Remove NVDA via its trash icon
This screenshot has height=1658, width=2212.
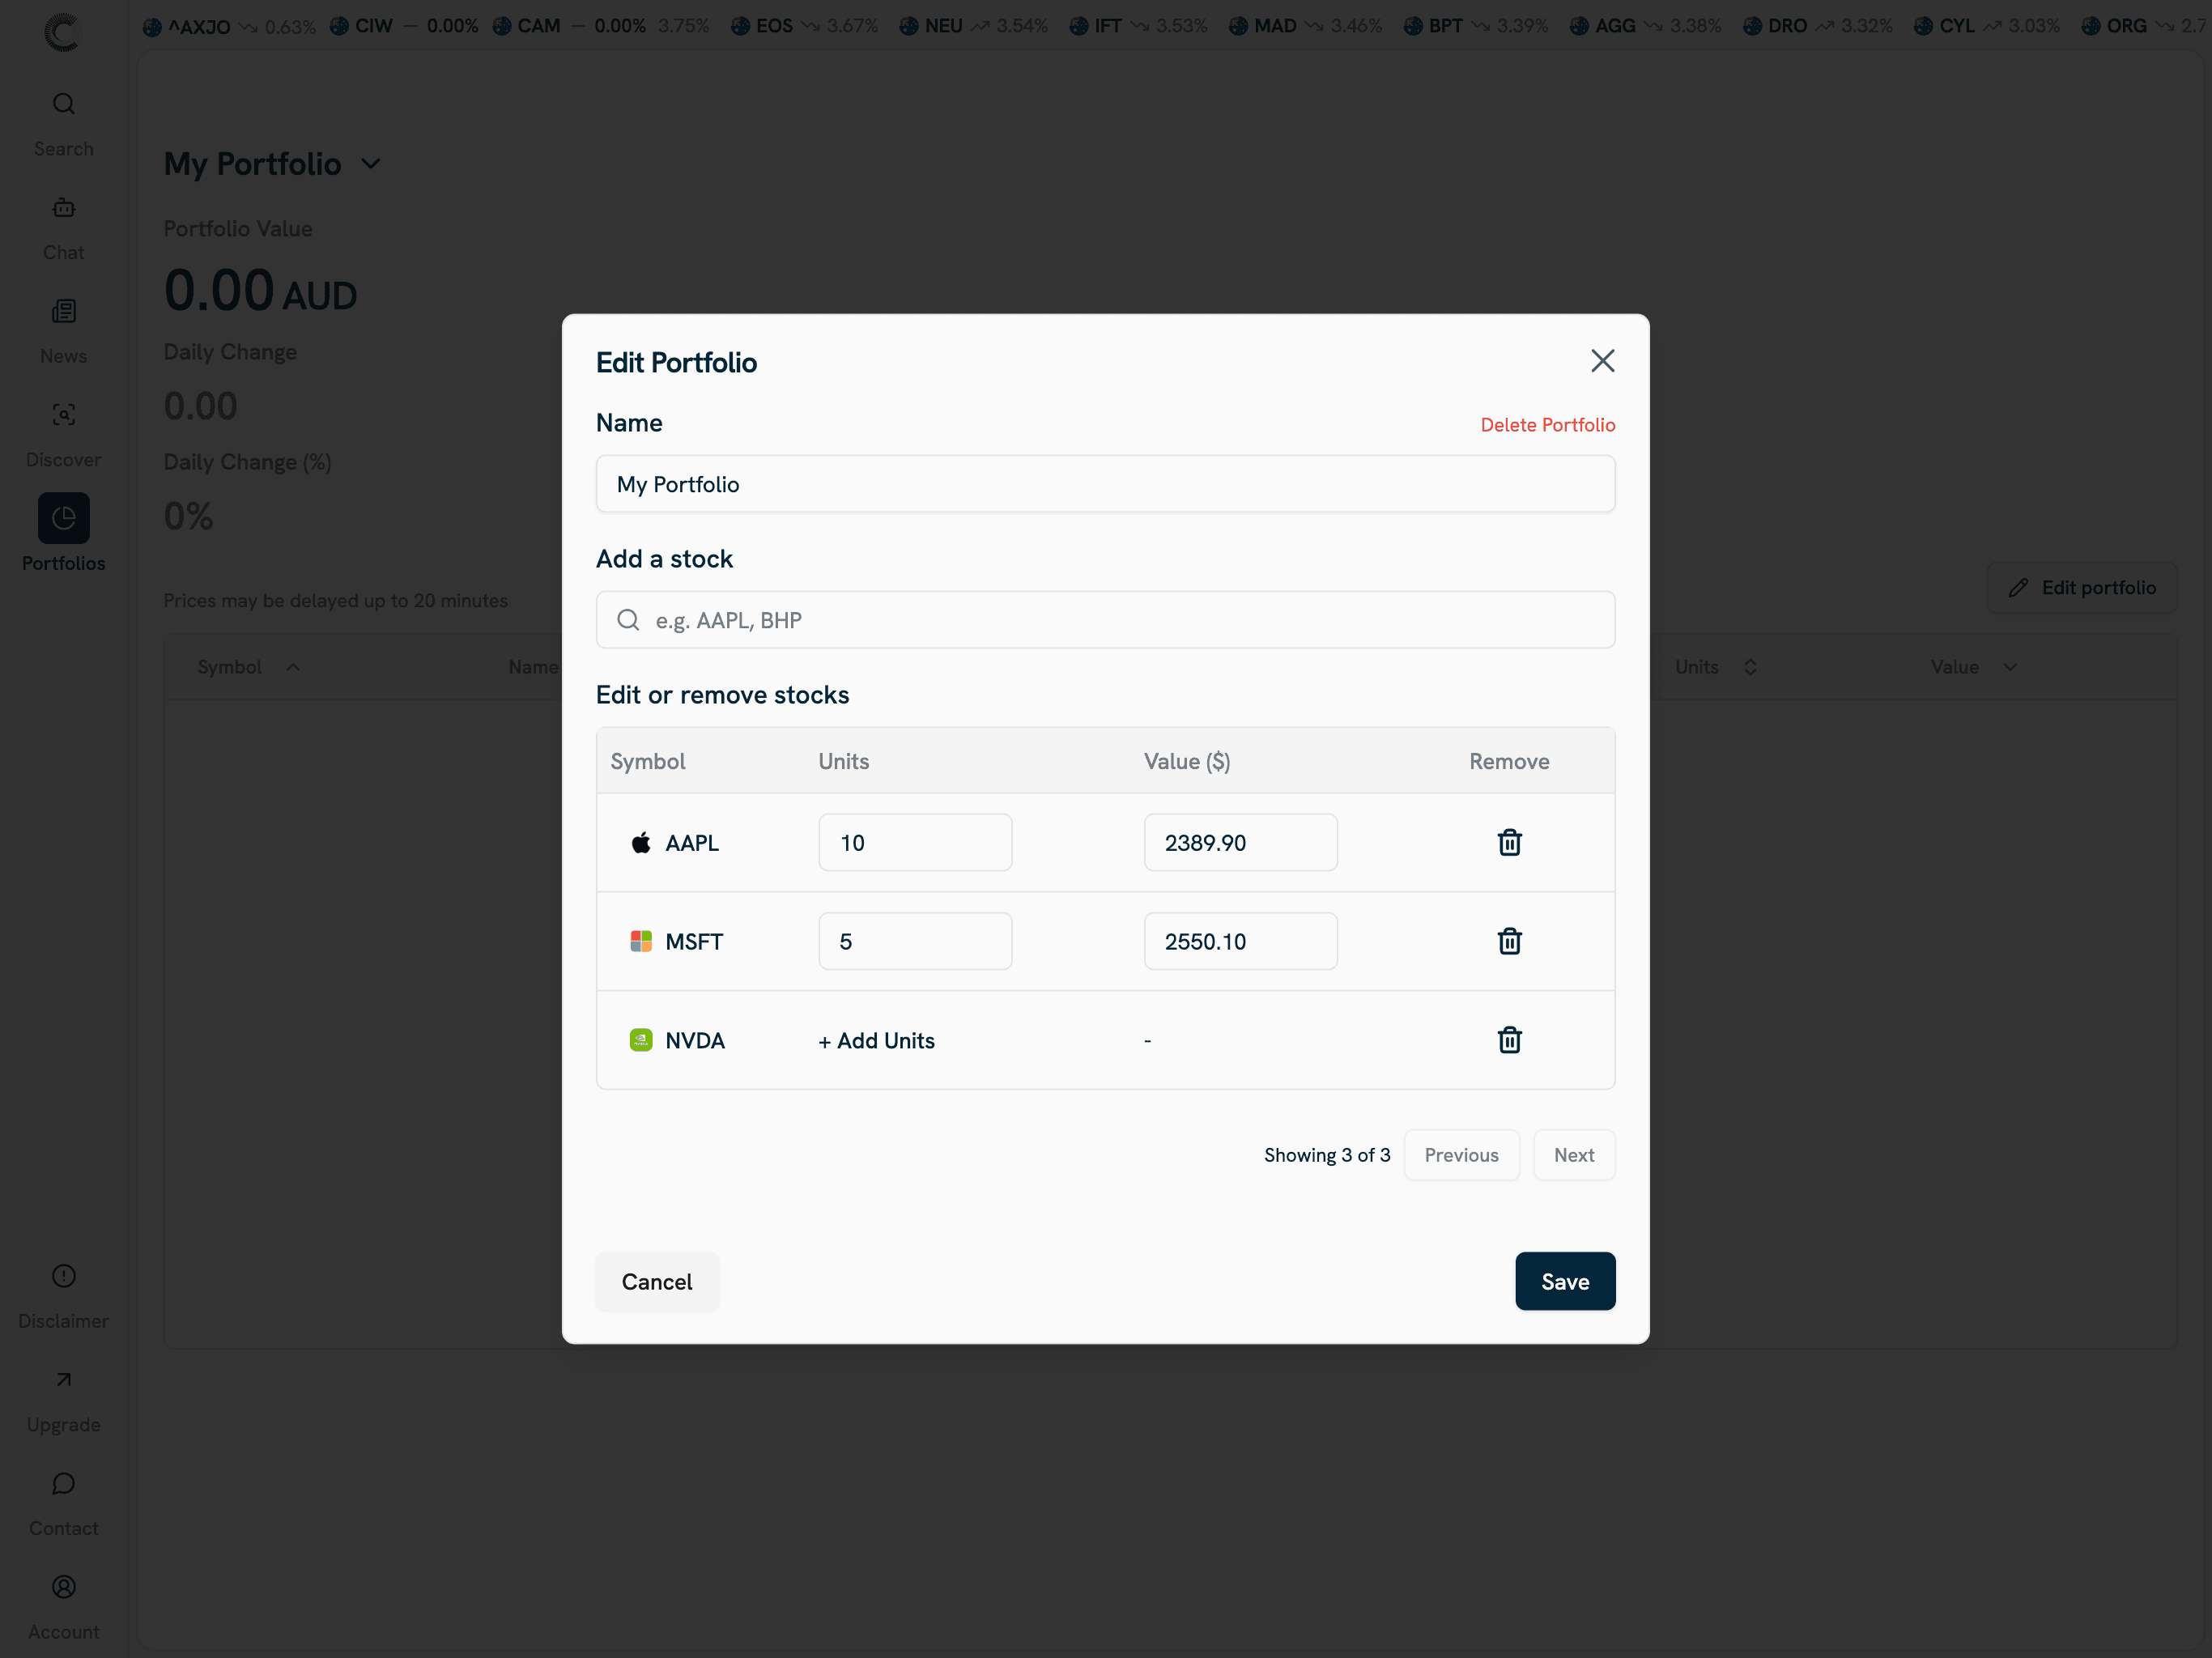[1509, 1040]
